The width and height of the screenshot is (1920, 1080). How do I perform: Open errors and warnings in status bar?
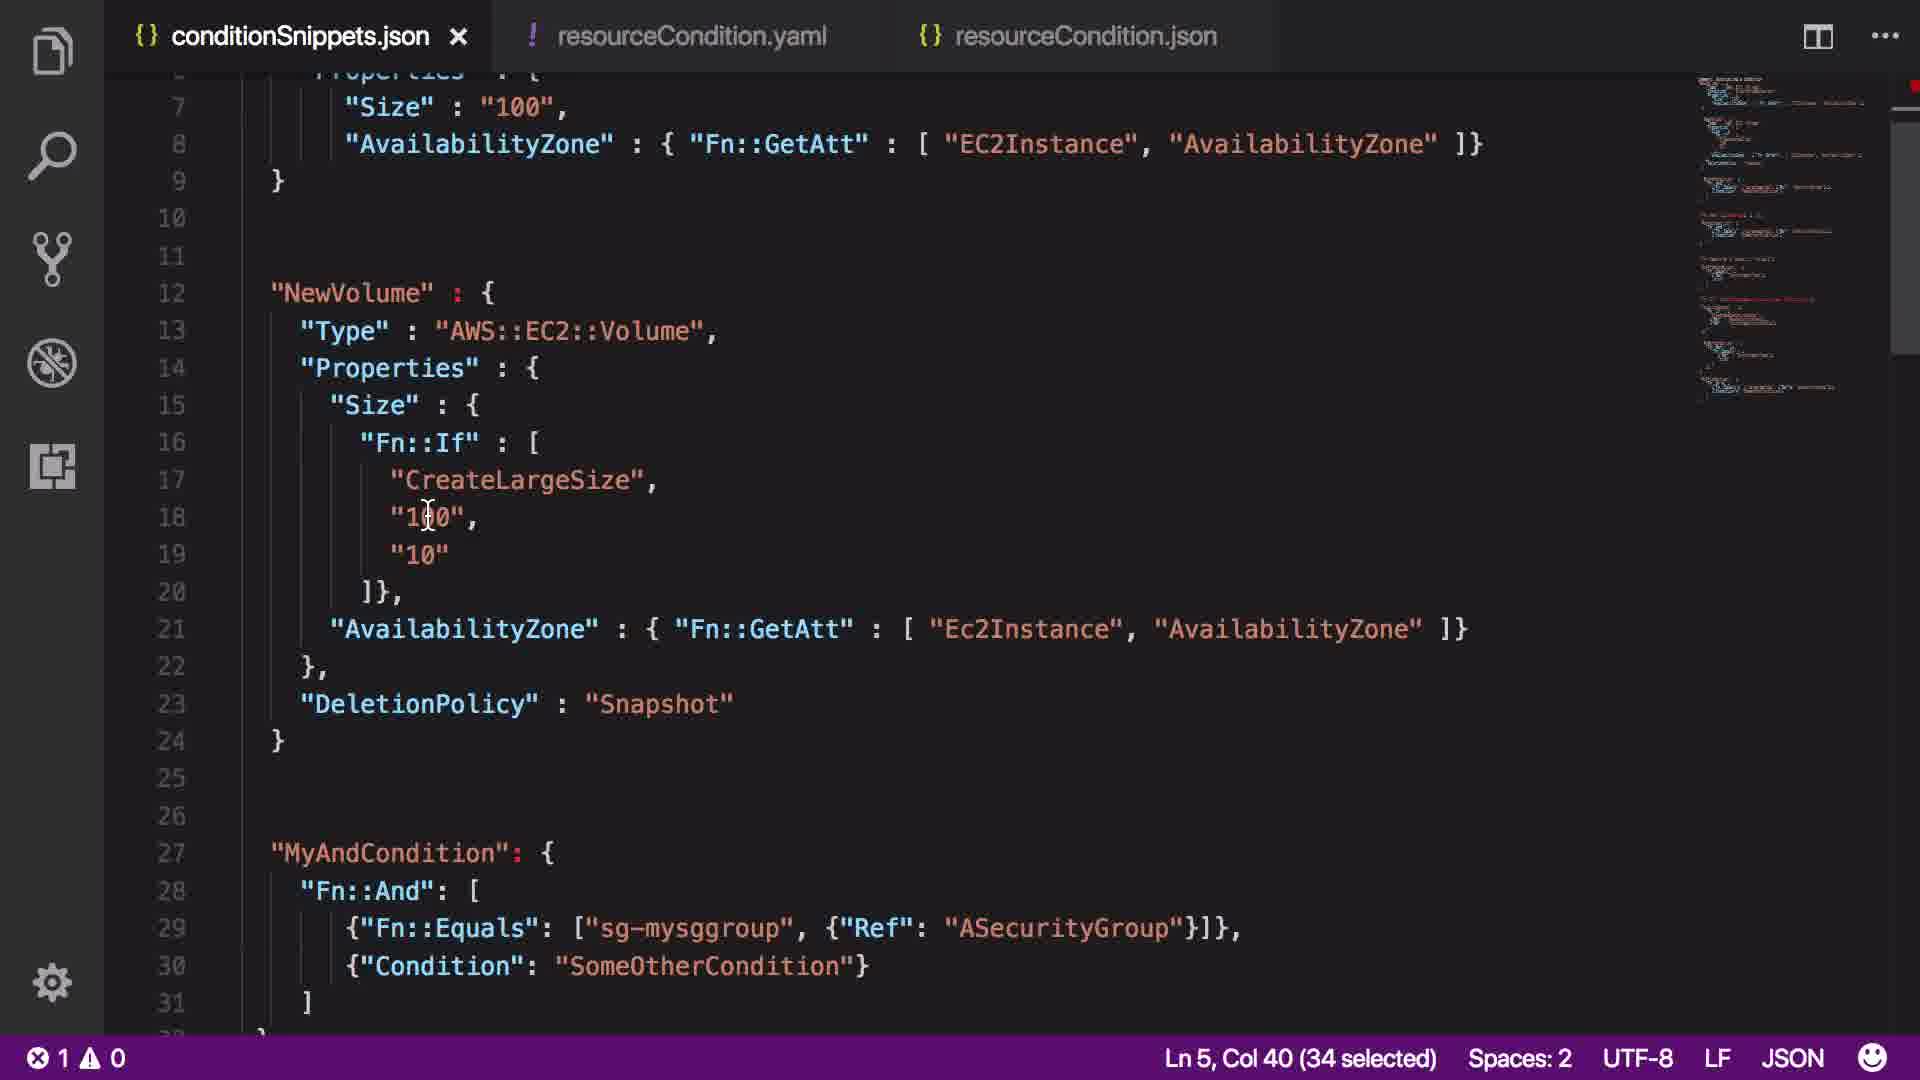tap(76, 1058)
